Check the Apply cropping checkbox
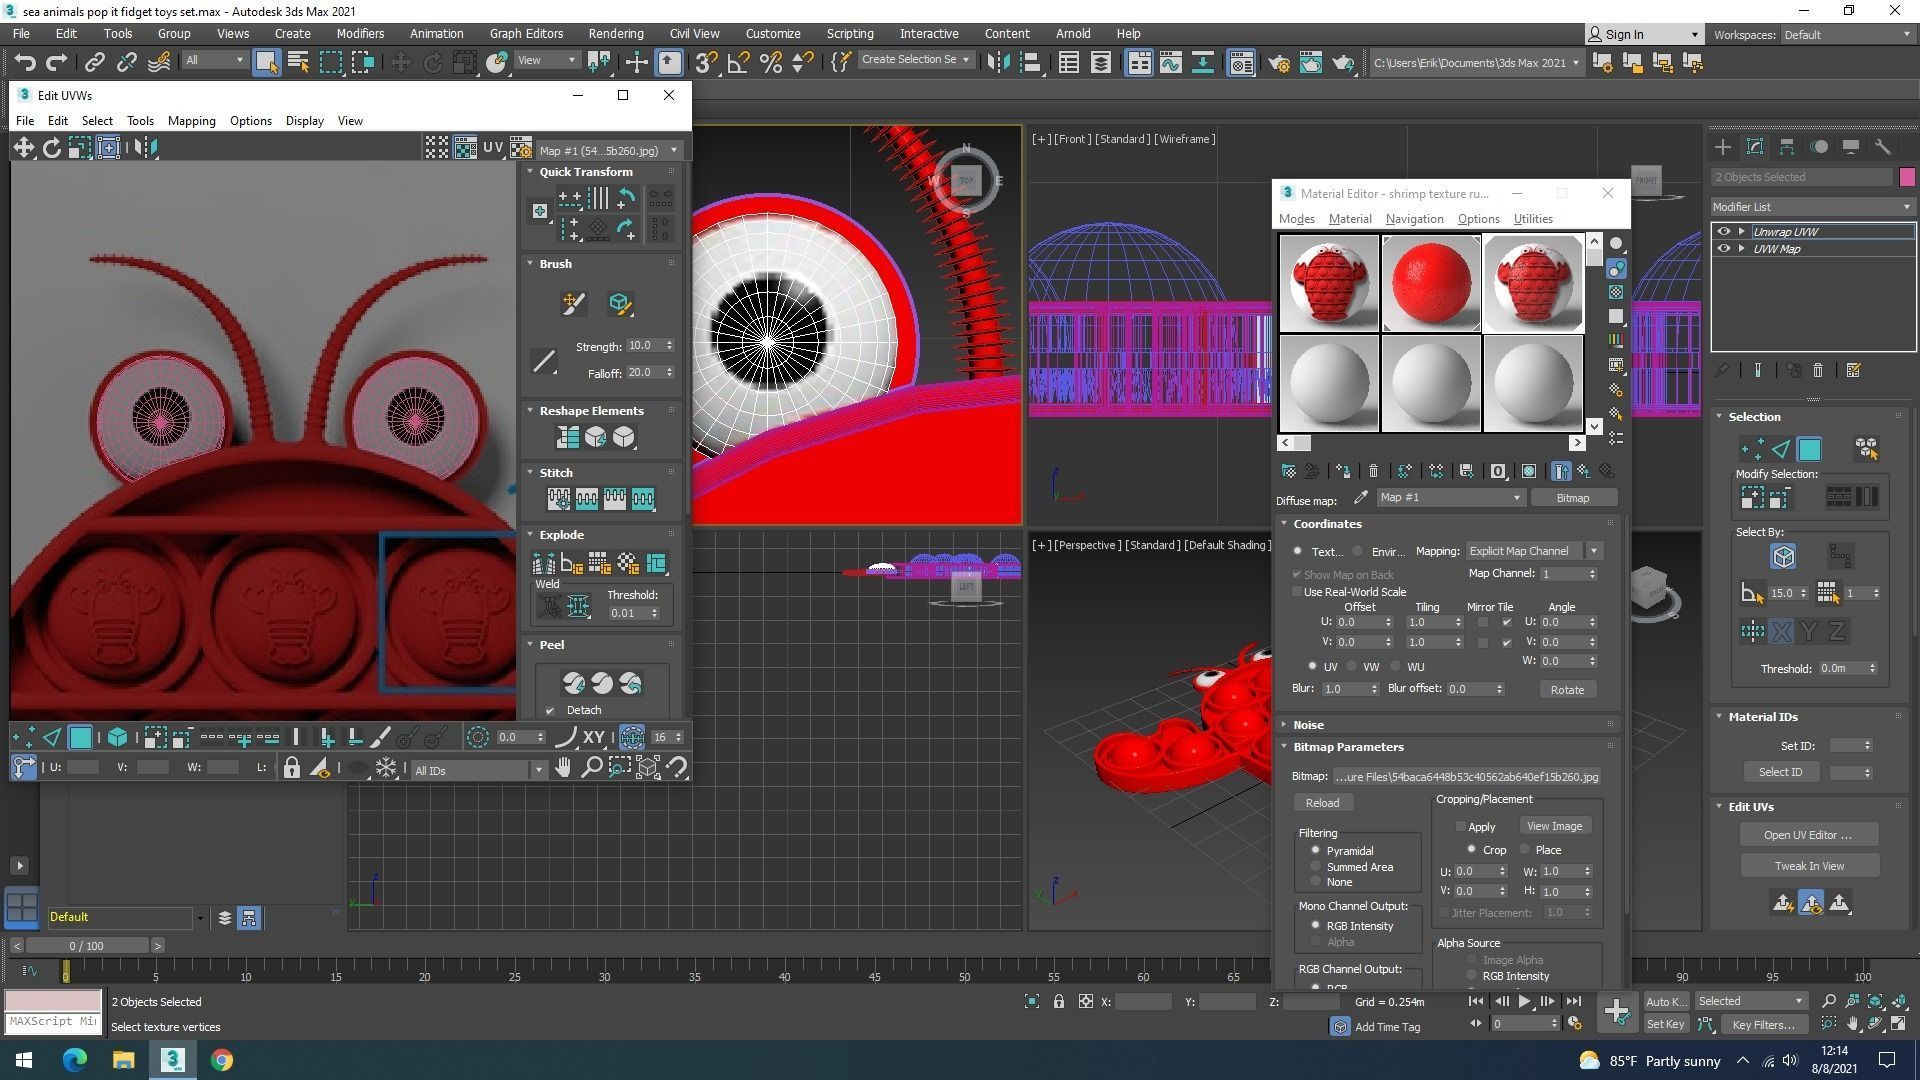 (x=1461, y=827)
